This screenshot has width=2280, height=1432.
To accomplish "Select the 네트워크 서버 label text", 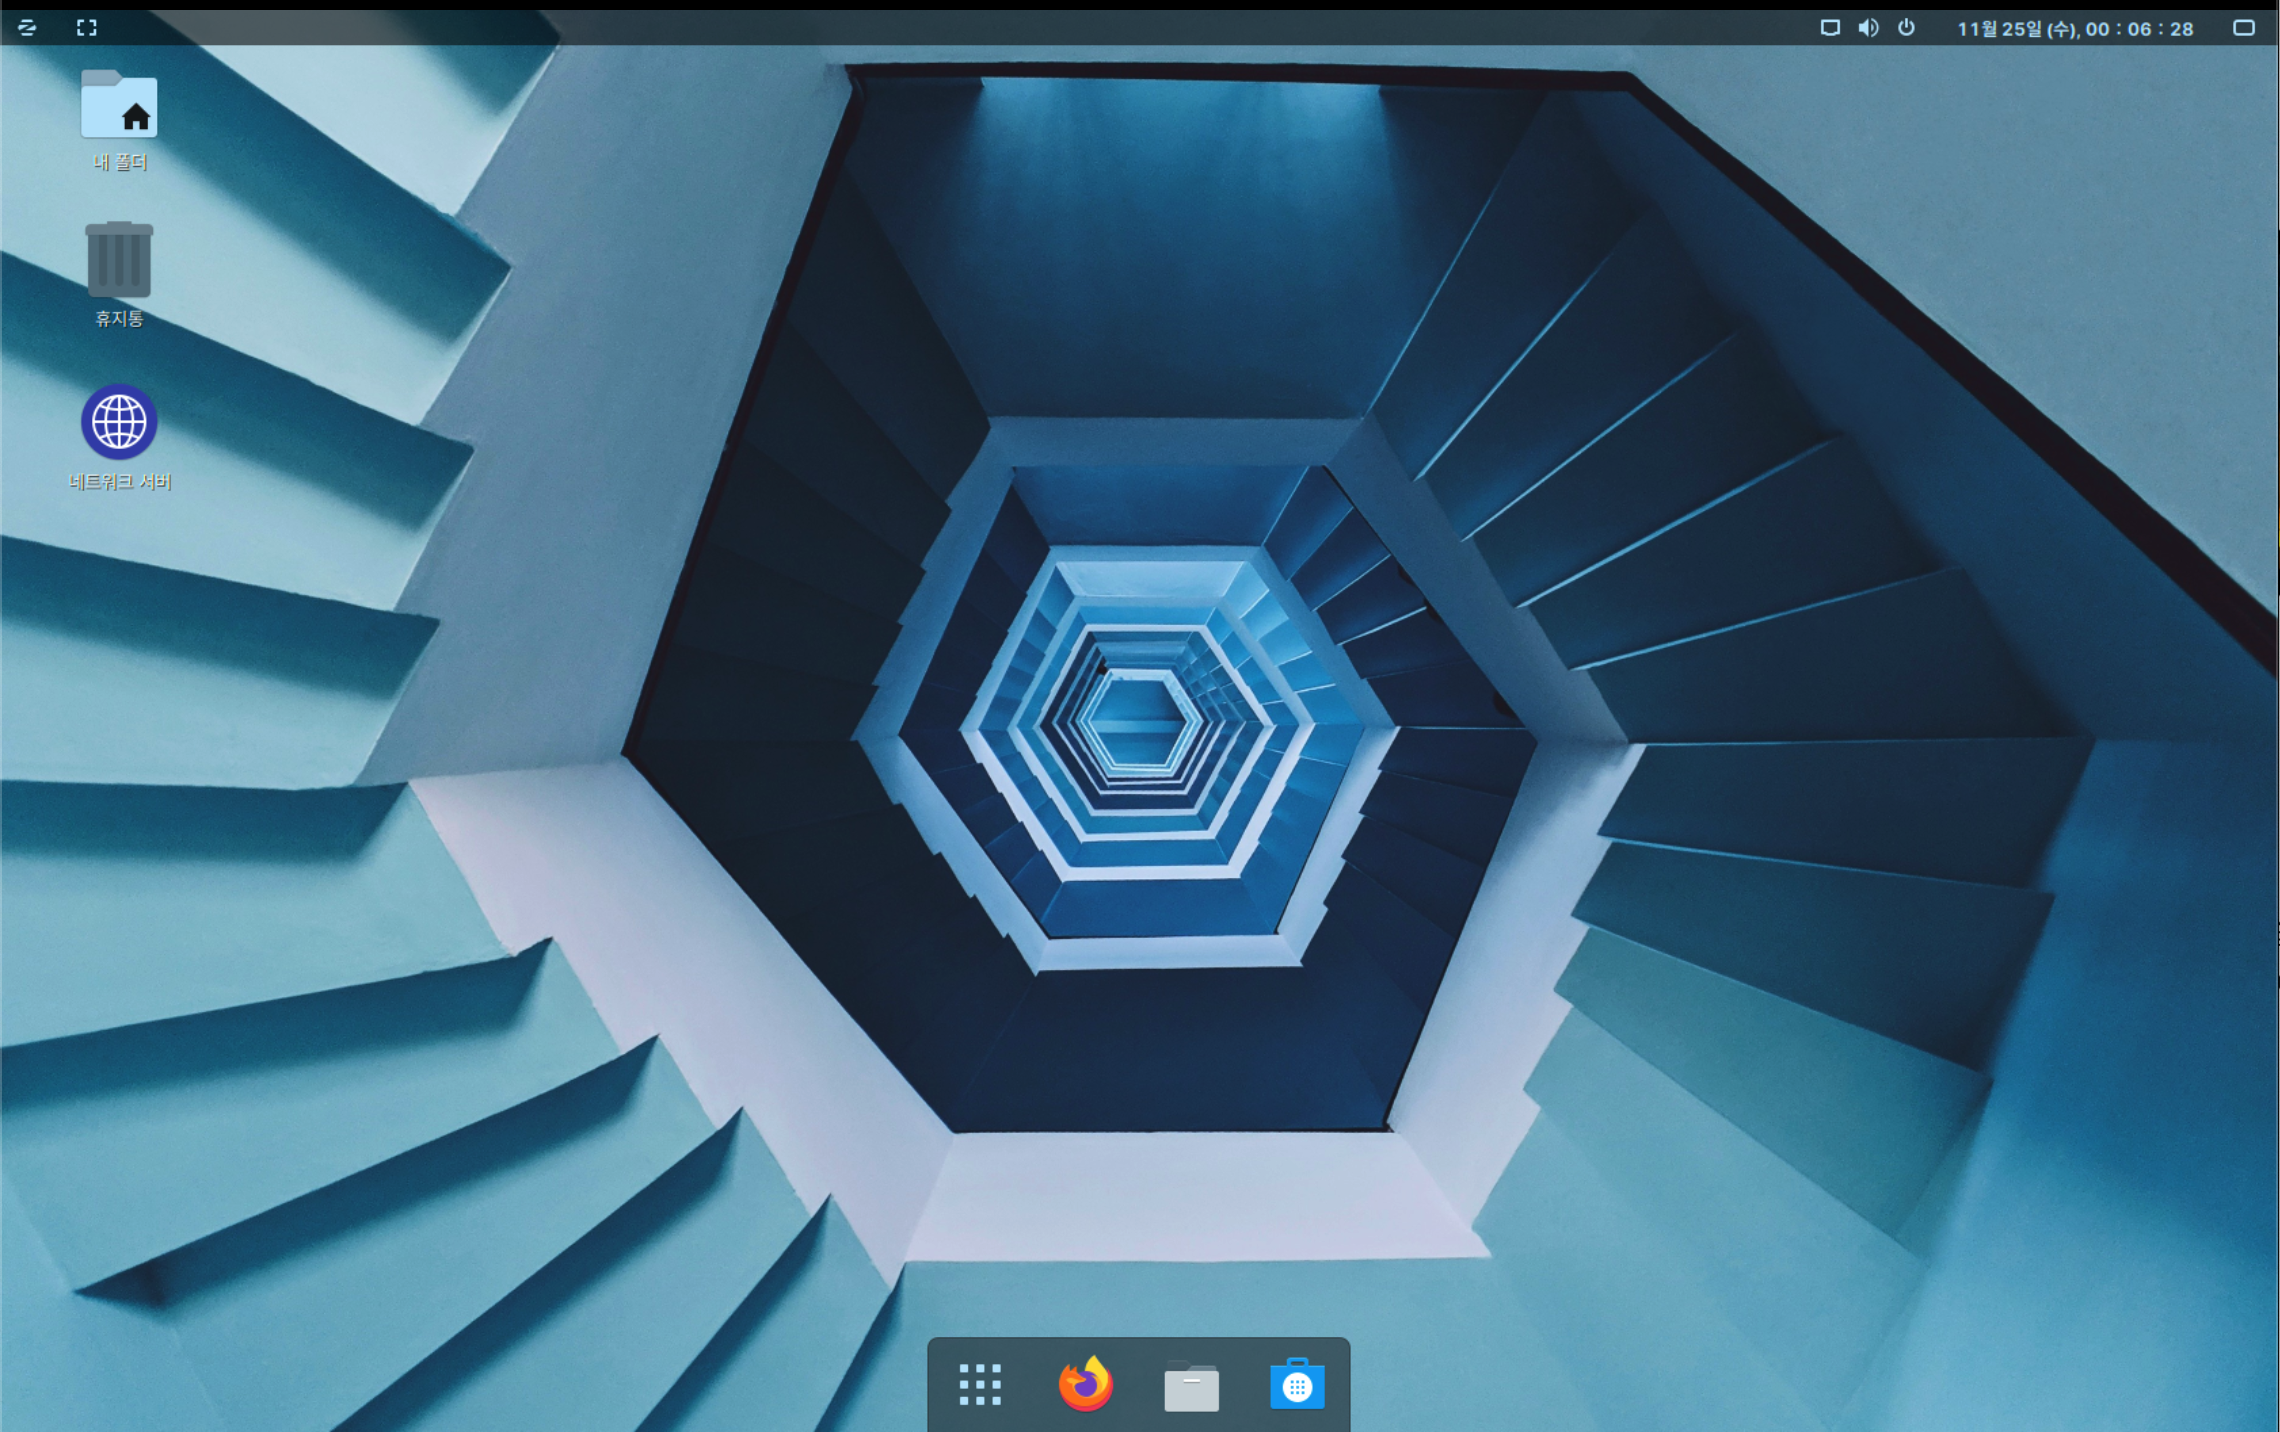I will (x=120, y=481).
